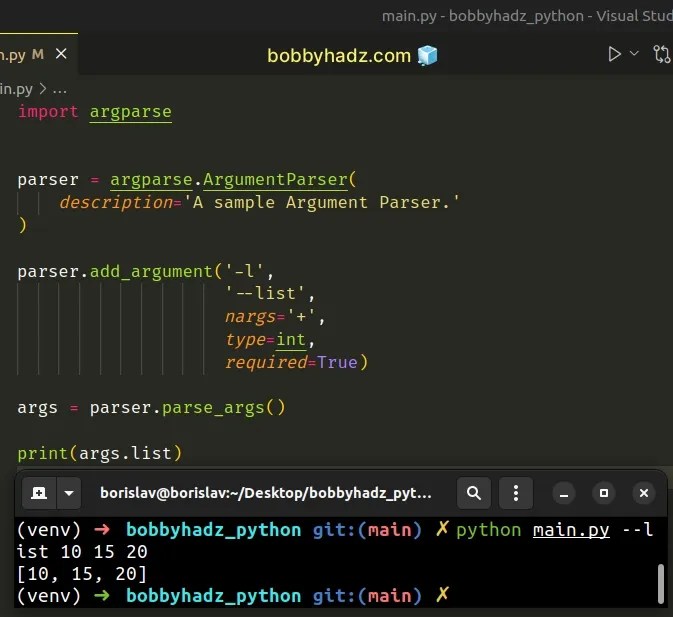Click the terminal title path text
The image size is (673, 617).
point(266,493)
